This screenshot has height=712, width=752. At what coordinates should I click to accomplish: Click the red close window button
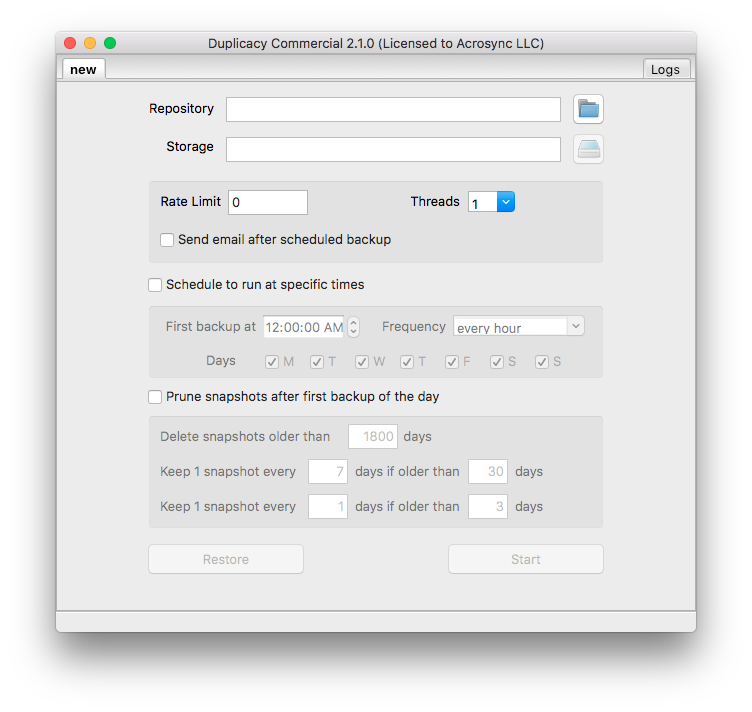click(x=70, y=43)
